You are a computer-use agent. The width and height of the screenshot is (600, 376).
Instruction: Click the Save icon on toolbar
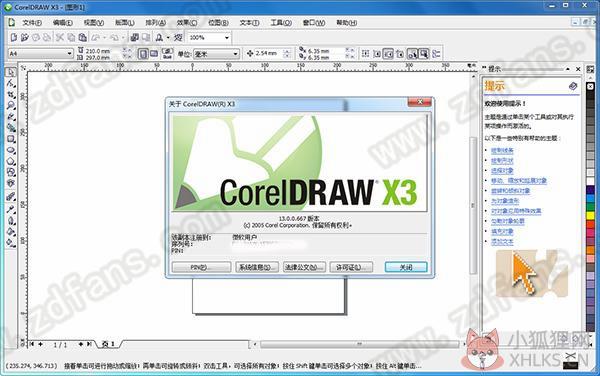coord(36,37)
